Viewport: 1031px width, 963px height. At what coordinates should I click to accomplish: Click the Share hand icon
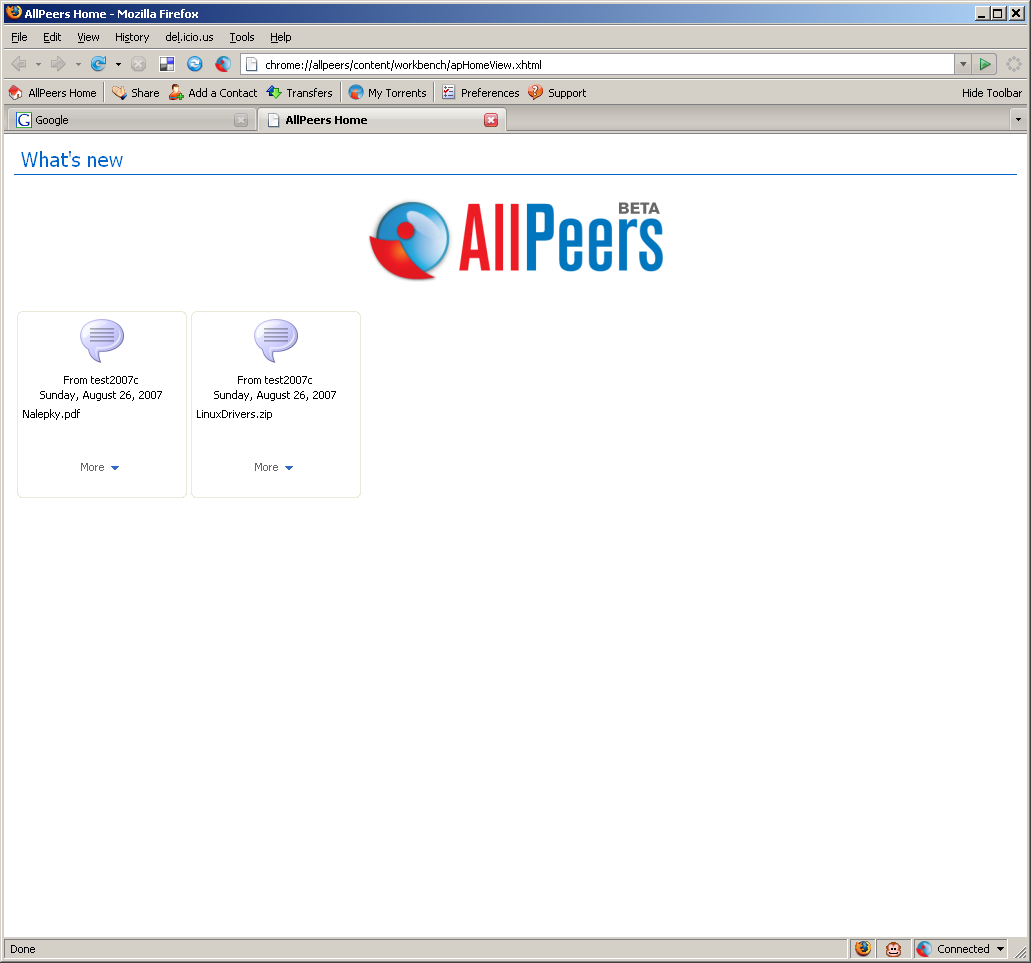119,93
